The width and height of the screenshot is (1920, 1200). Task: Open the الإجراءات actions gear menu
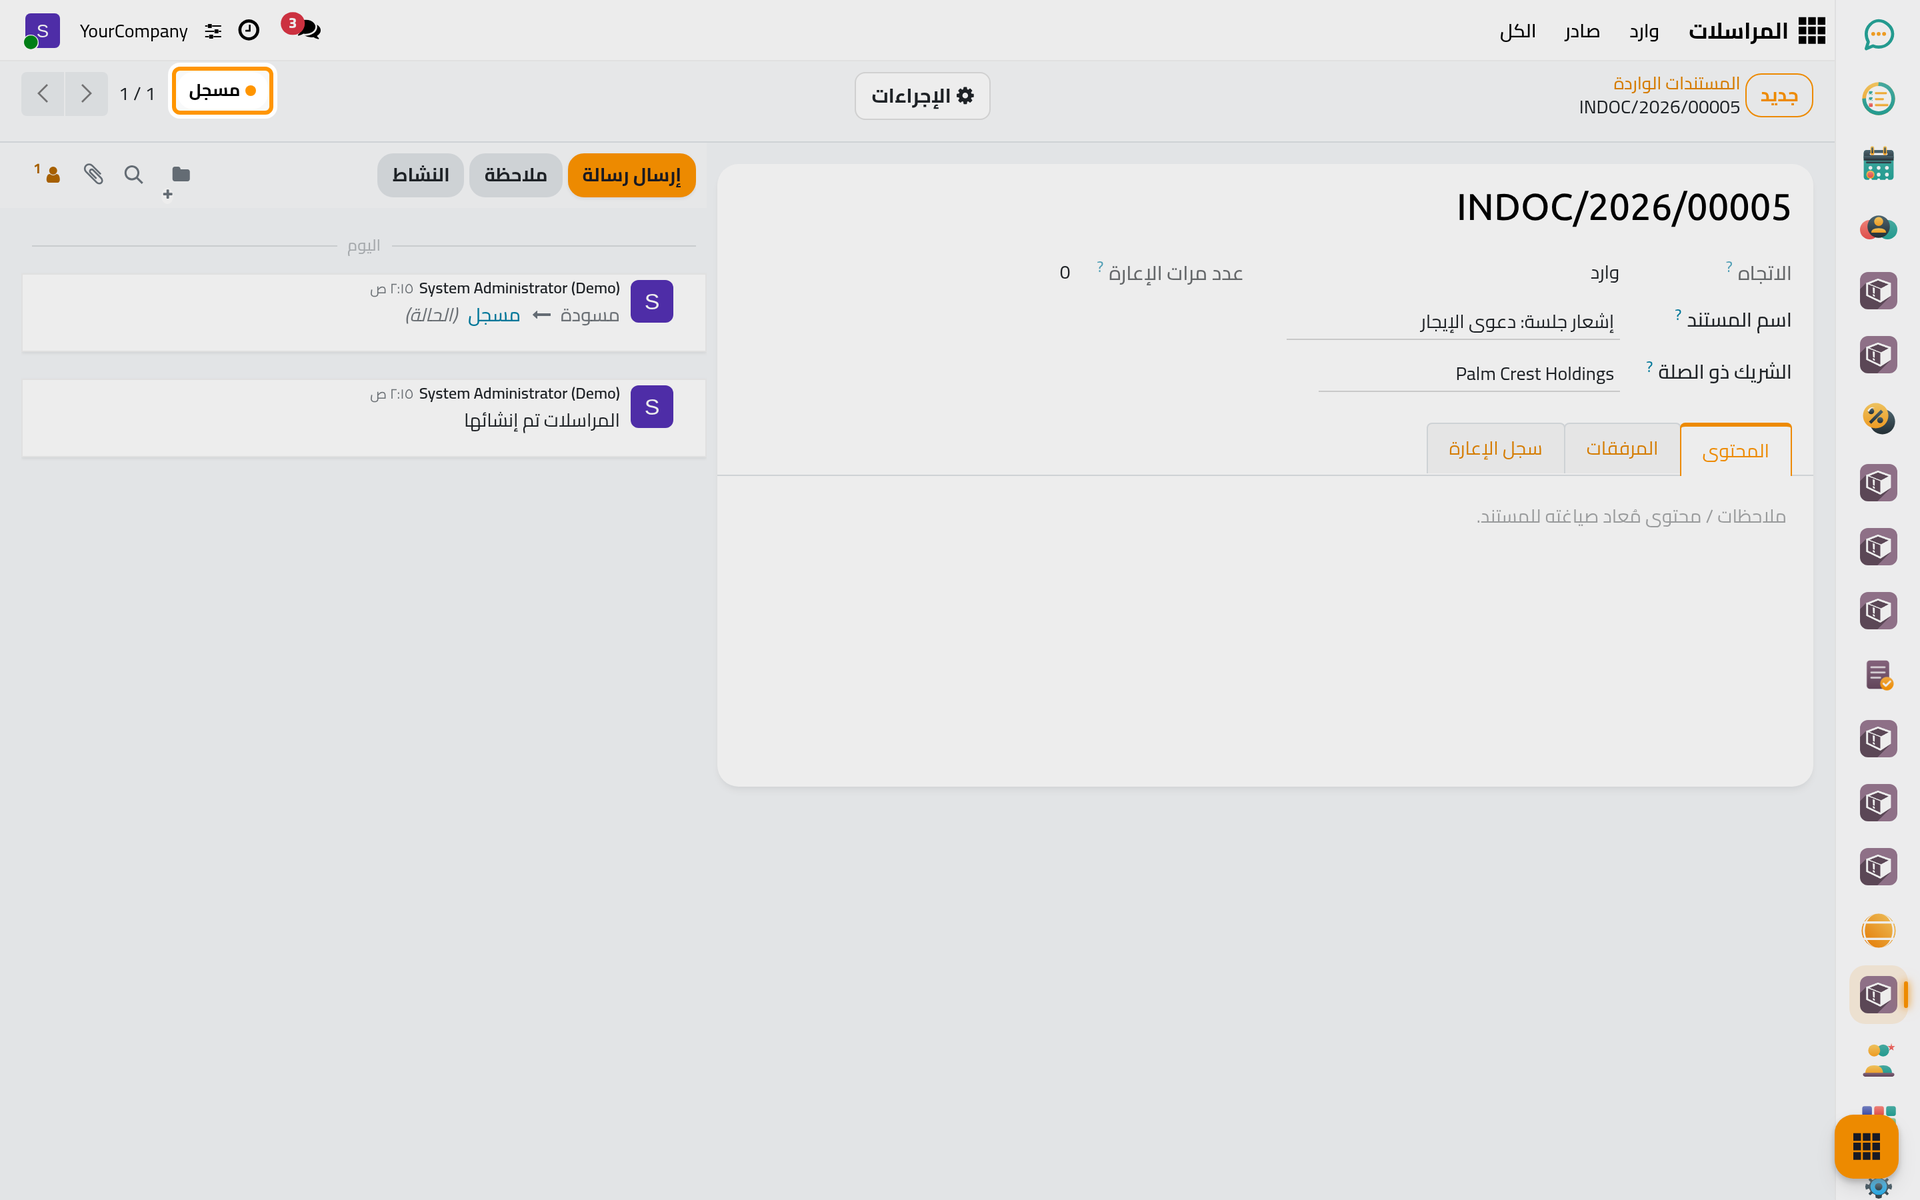tap(922, 96)
